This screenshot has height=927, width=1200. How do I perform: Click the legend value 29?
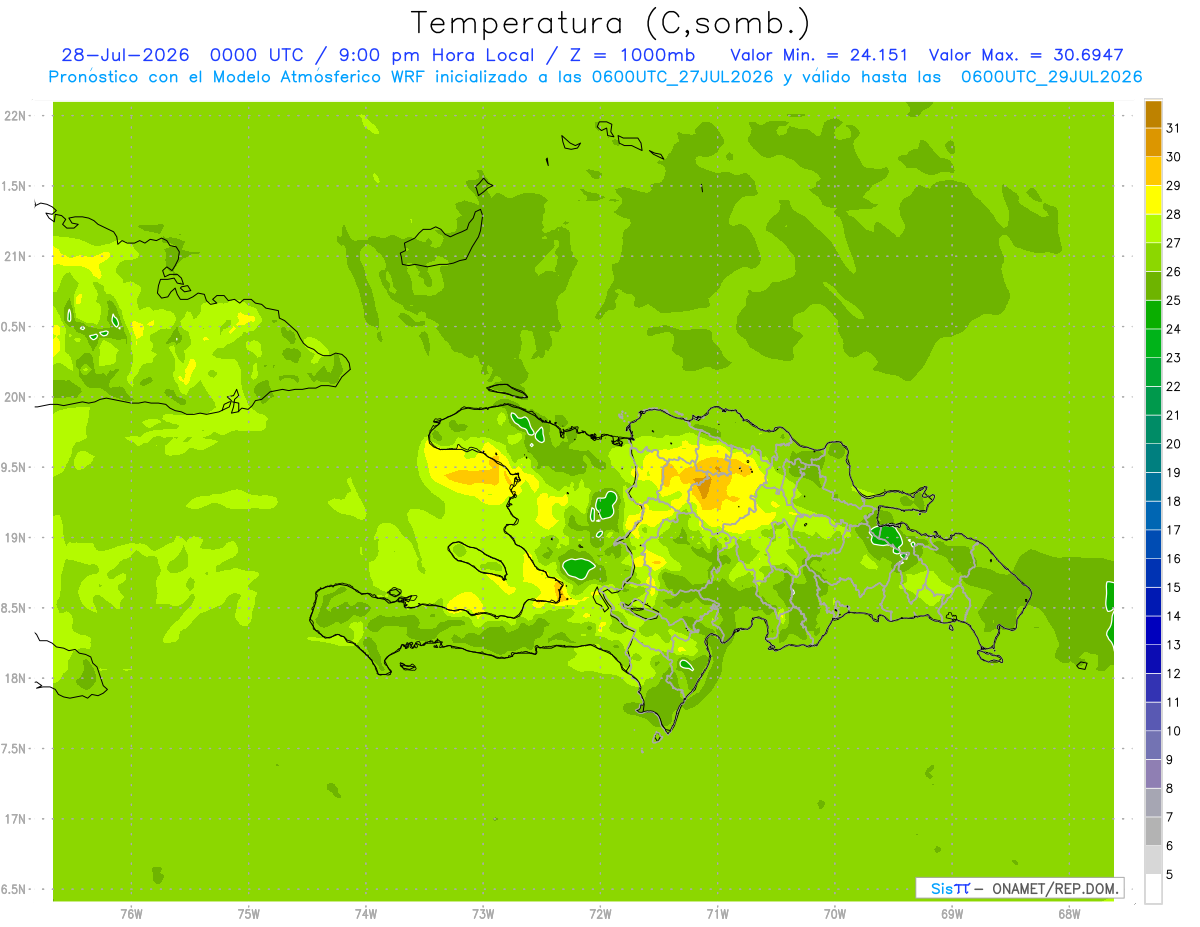pyautogui.click(x=1173, y=185)
